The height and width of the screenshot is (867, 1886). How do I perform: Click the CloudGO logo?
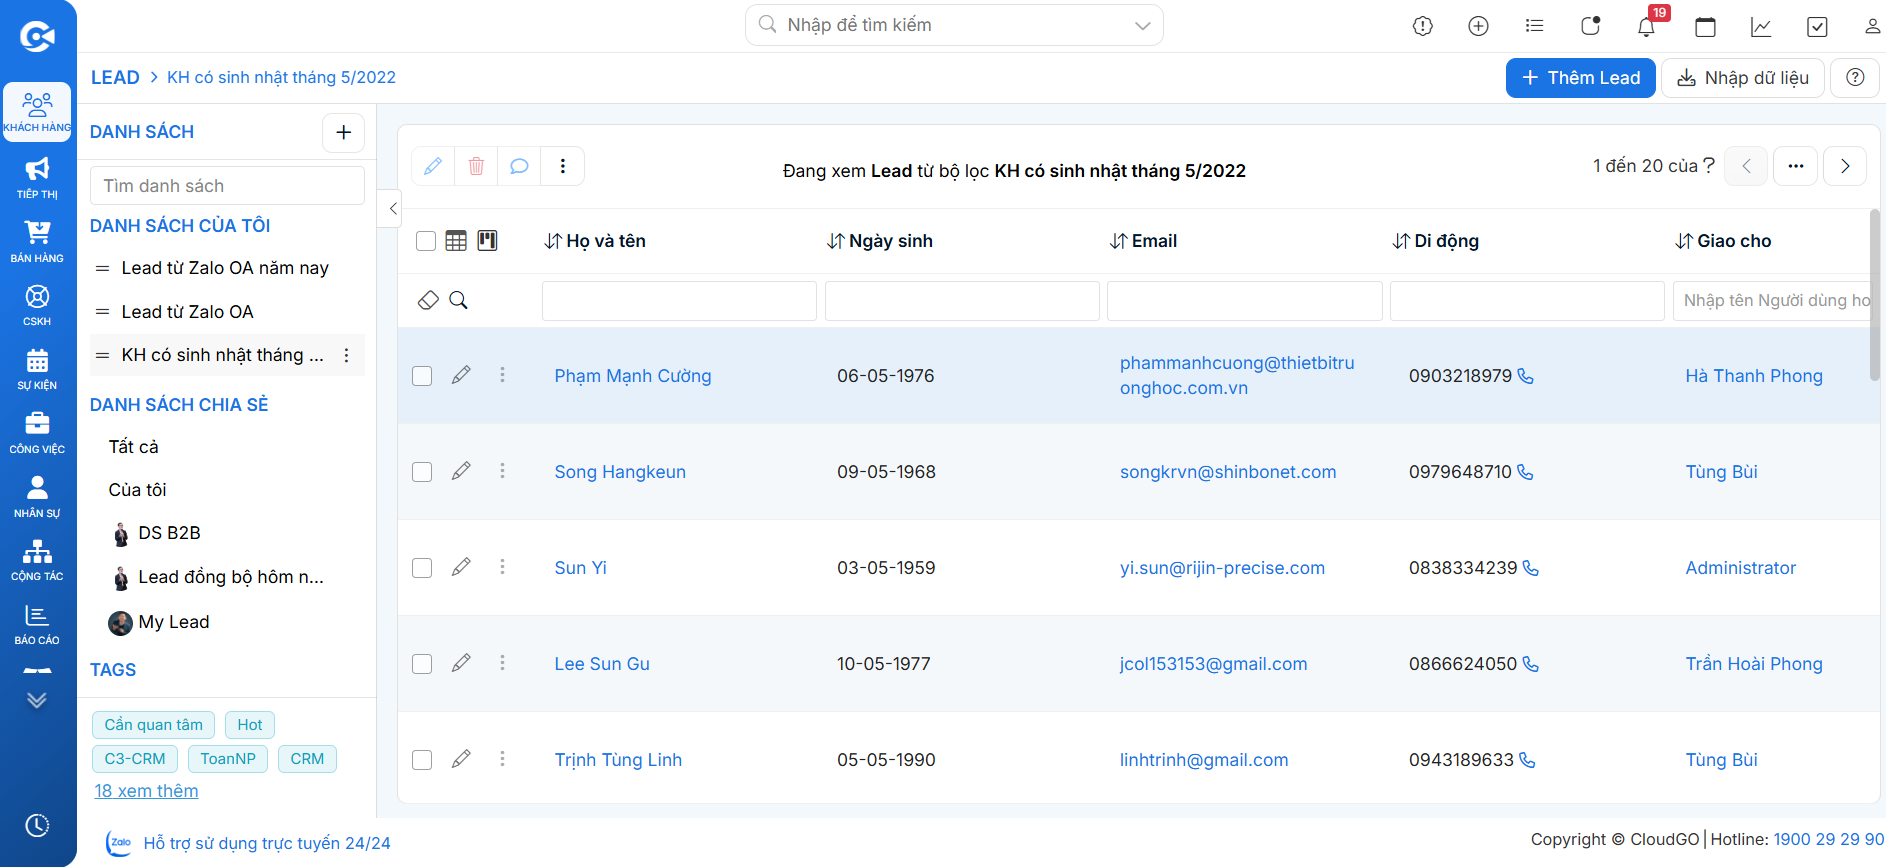(x=37, y=37)
